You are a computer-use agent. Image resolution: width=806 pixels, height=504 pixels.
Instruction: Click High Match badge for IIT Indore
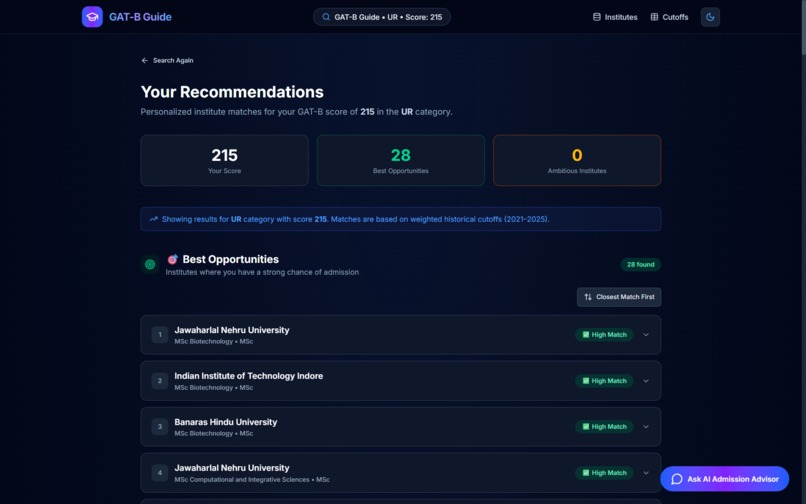604,381
